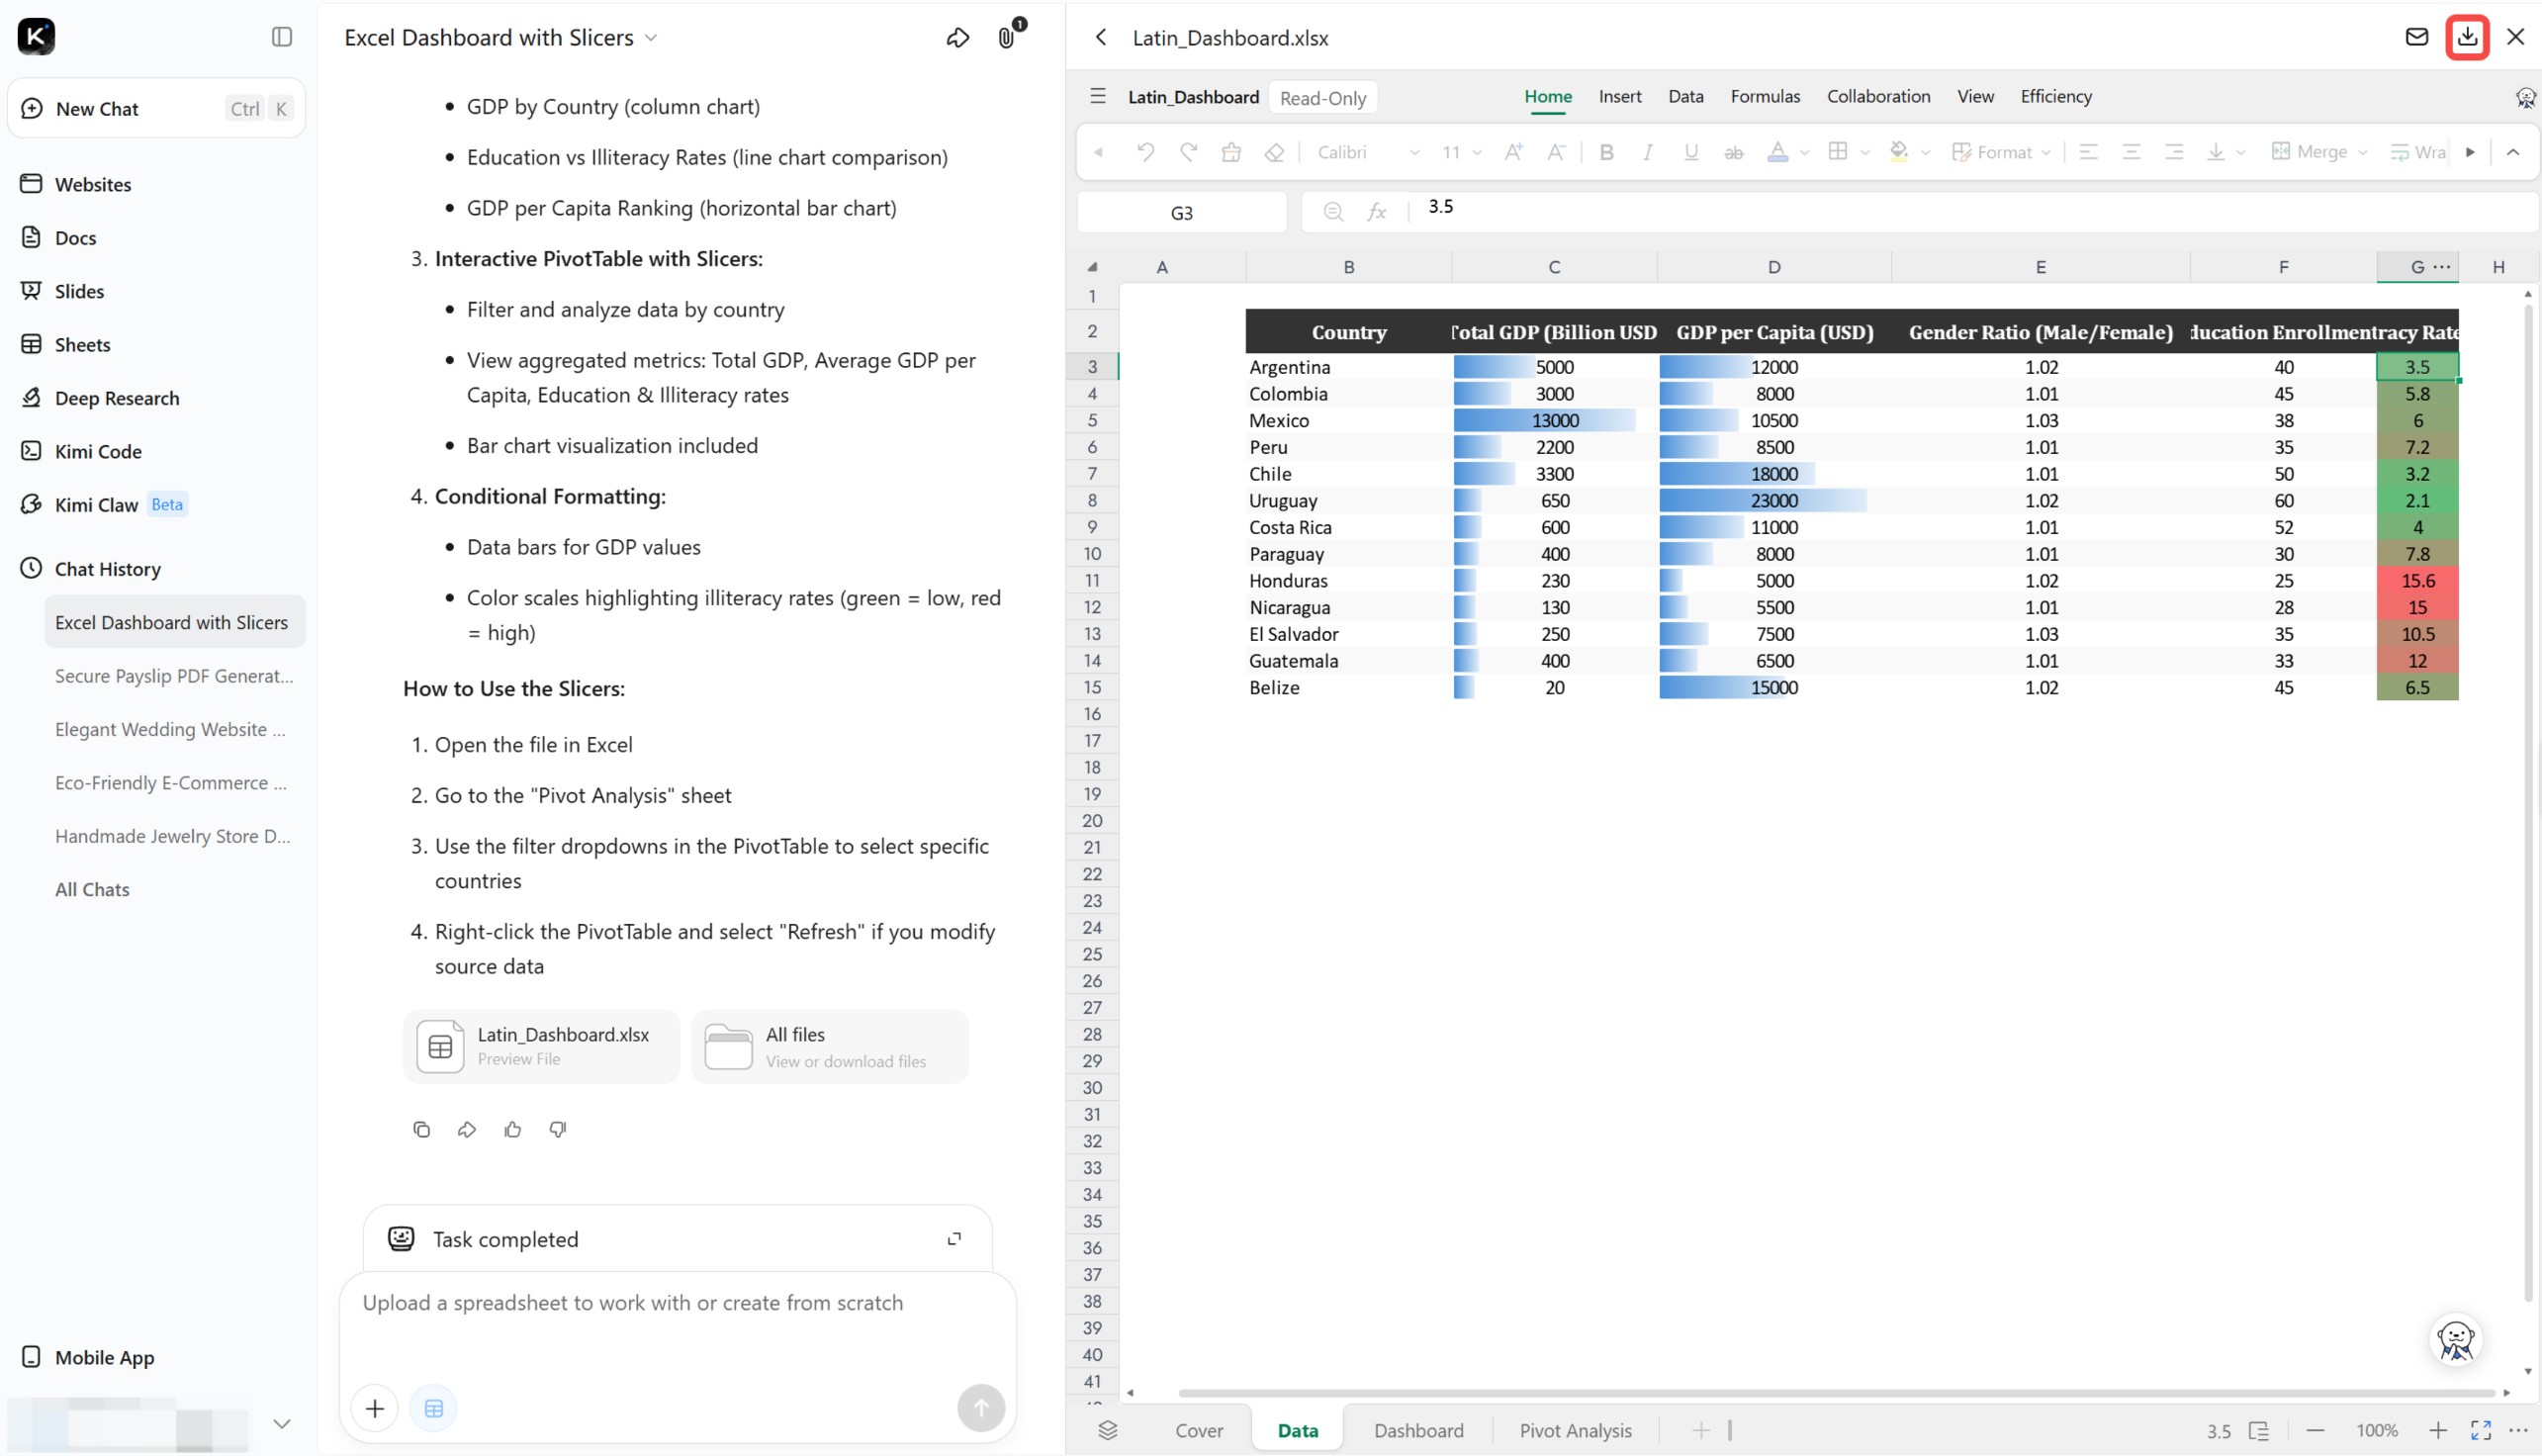The width and height of the screenshot is (2542, 1456).
Task: Open the sheet layers list icon
Action: pos(1107,1430)
